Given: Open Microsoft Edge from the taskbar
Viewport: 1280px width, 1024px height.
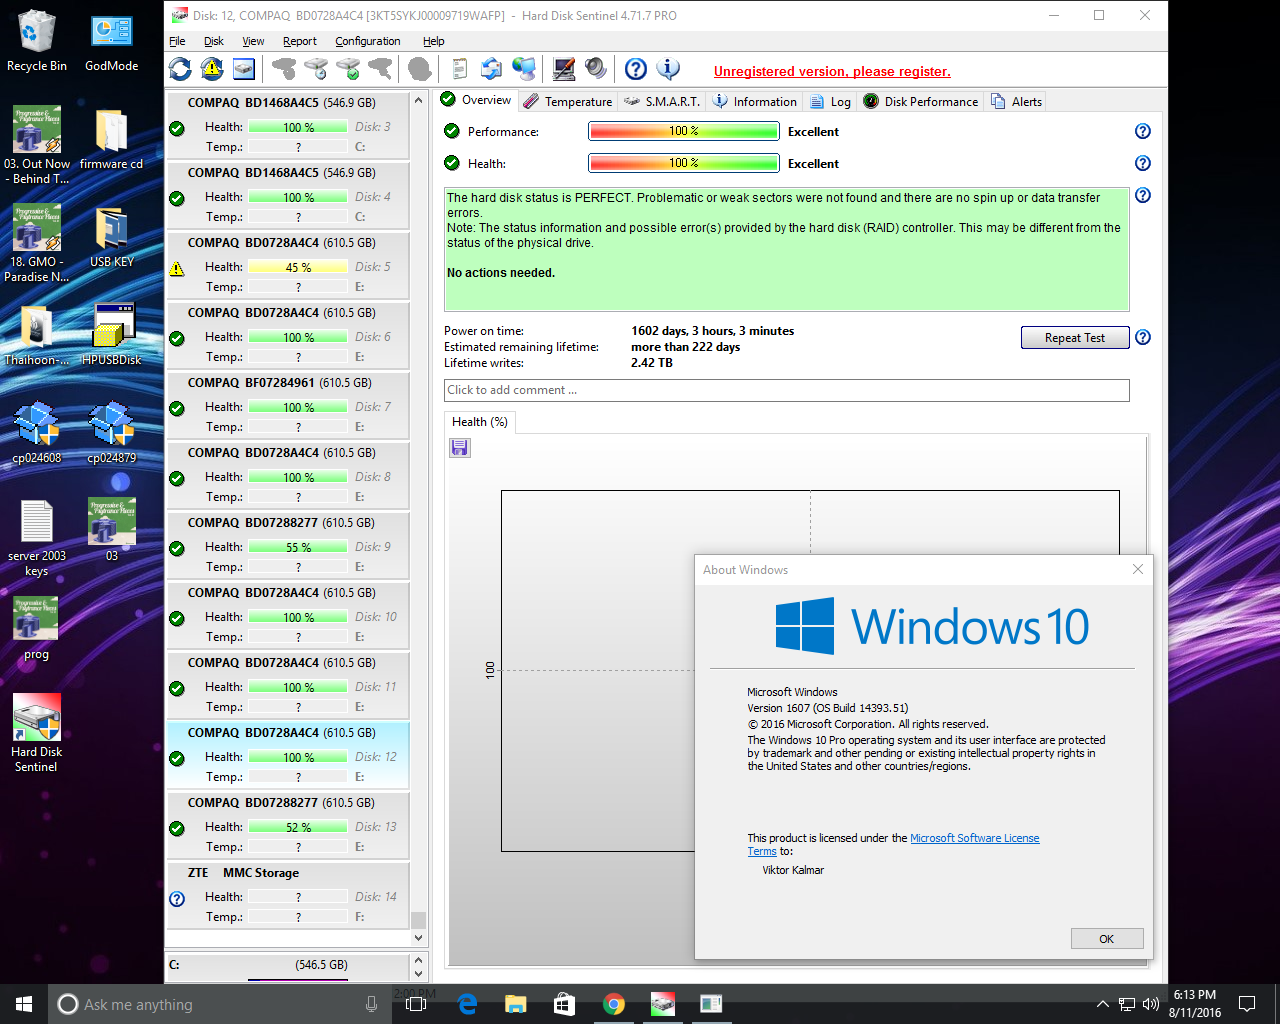Looking at the screenshot, I should (x=467, y=1004).
